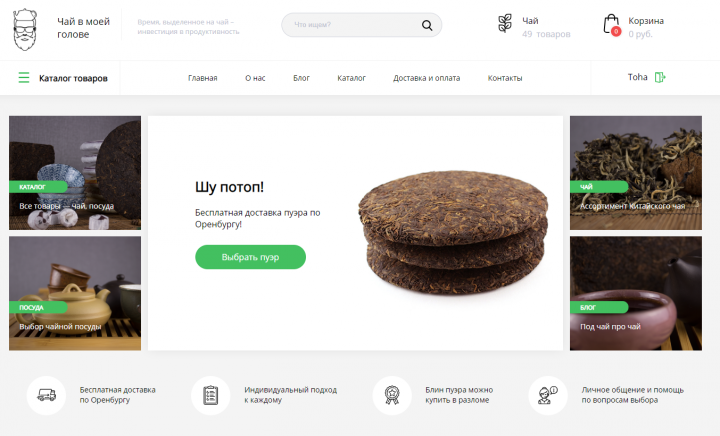Click the tea leaf icon

coord(505,23)
